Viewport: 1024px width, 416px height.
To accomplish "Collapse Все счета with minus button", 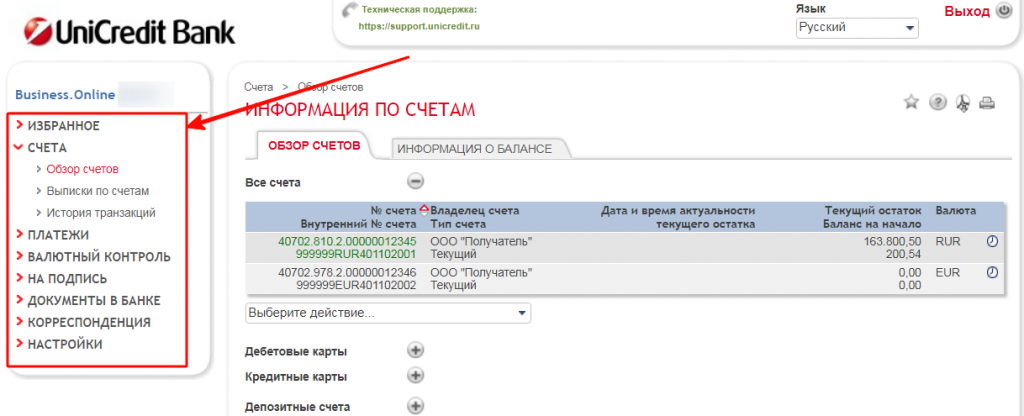I will click(x=415, y=182).
